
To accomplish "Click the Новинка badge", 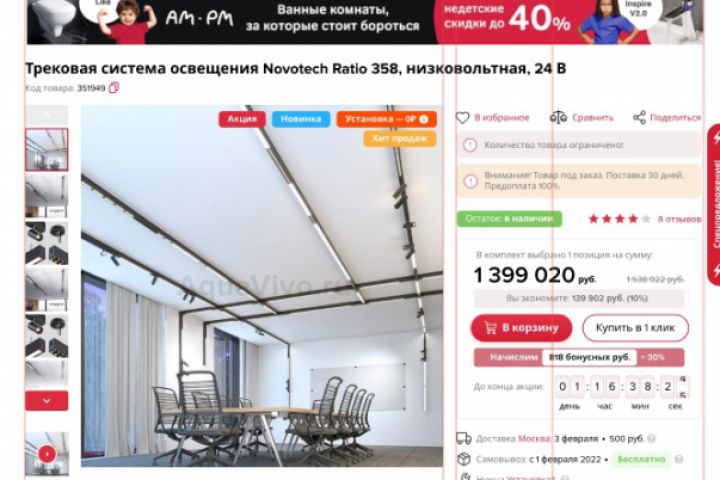I will (x=301, y=119).
